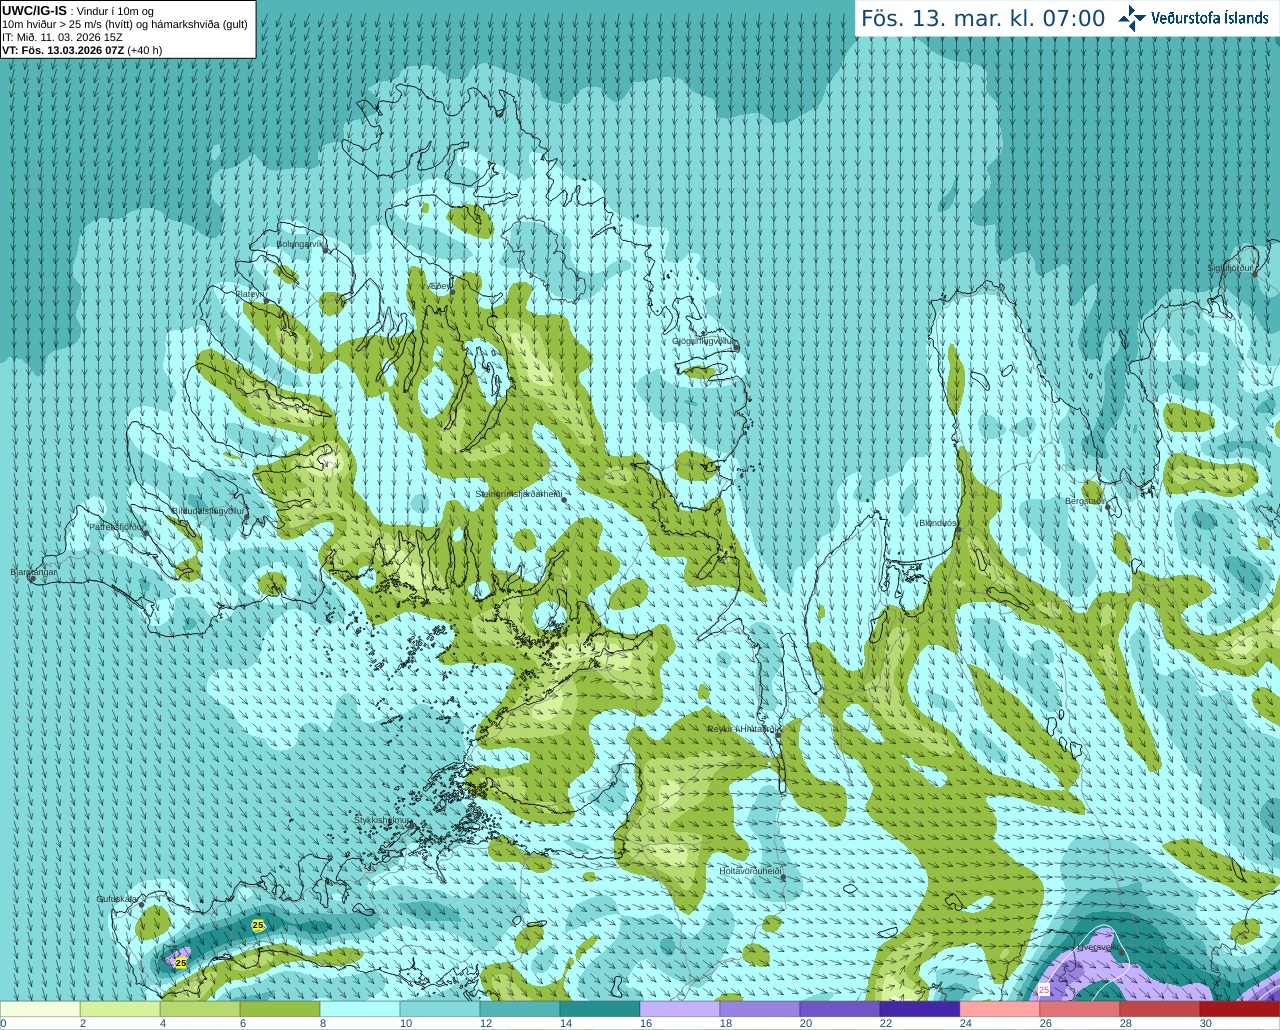1280x1030 pixels.
Task: Click the Bolungarvík station label
Action: click(x=301, y=244)
